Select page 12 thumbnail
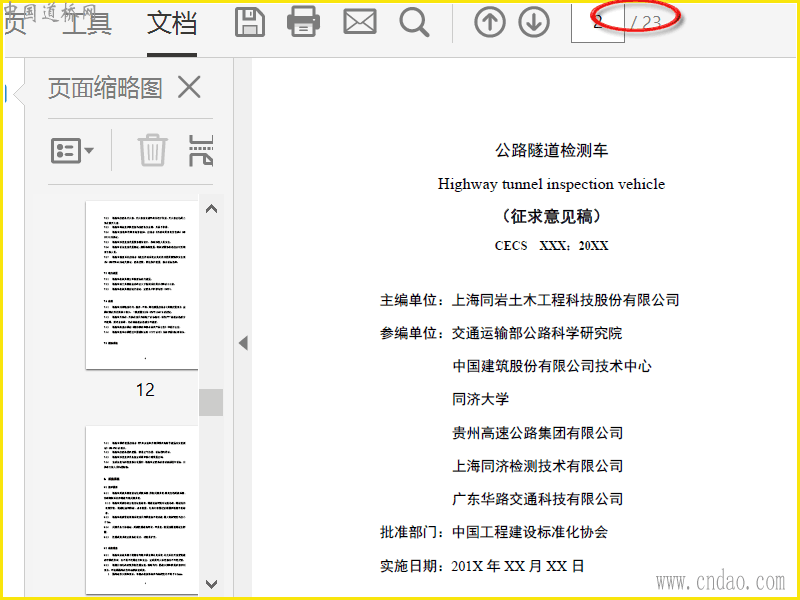Image resolution: width=800 pixels, height=600 pixels. pyautogui.click(x=142, y=285)
